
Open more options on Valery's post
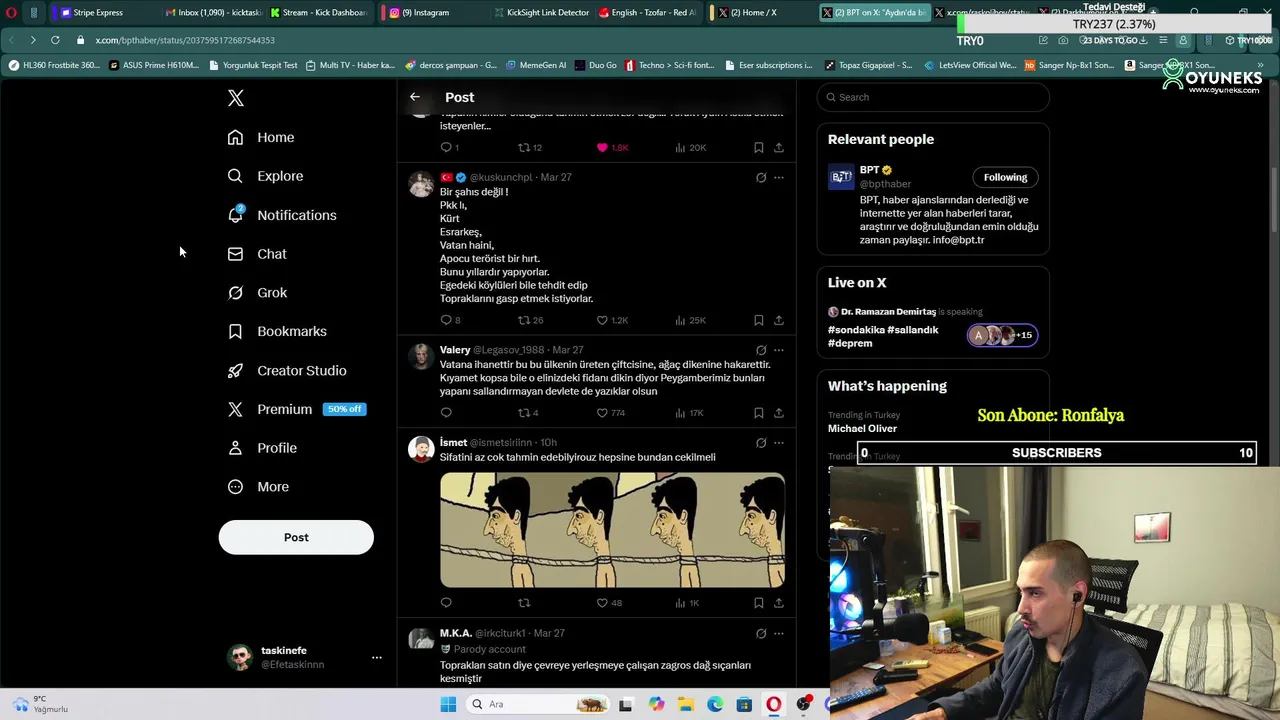(x=779, y=351)
